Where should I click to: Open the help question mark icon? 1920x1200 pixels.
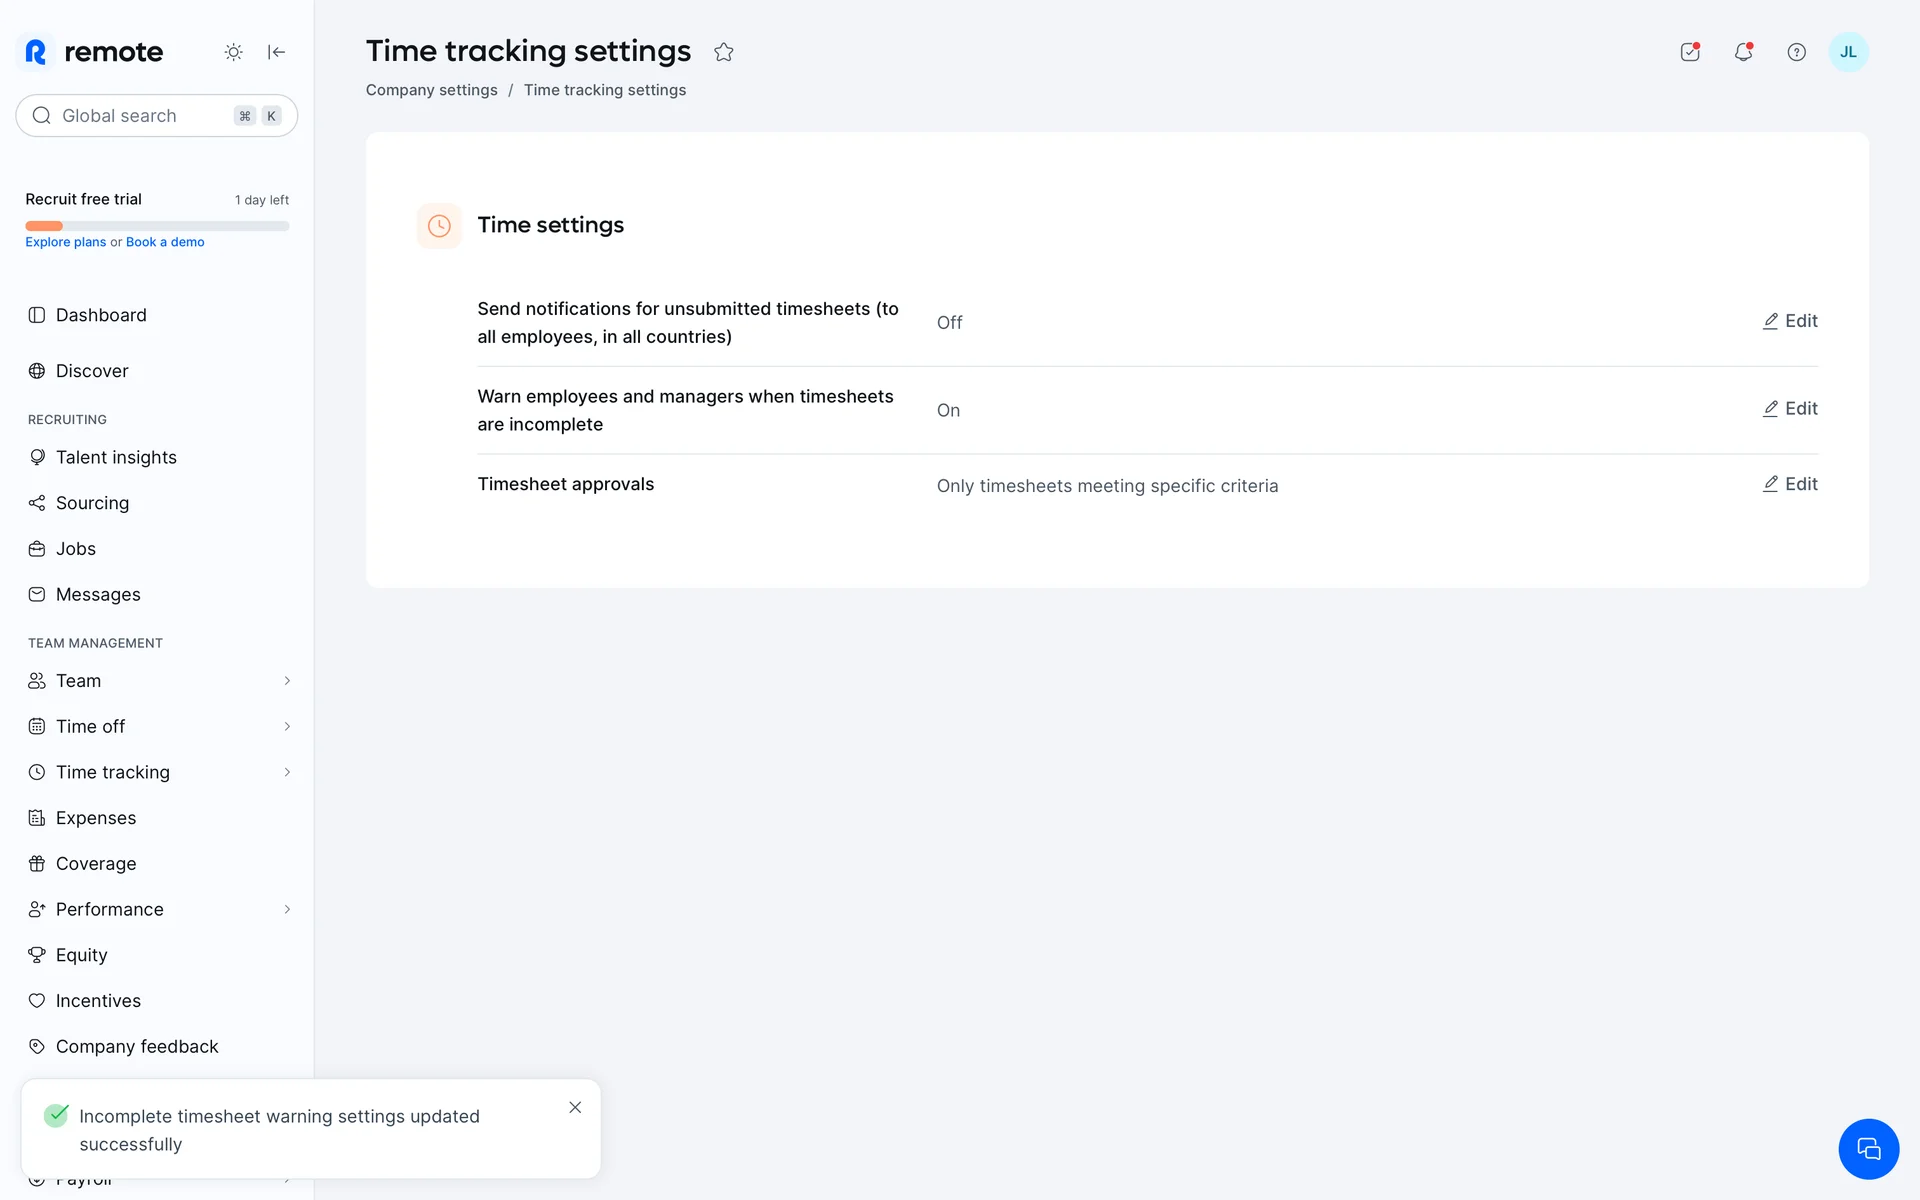(x=1796, y=52)
